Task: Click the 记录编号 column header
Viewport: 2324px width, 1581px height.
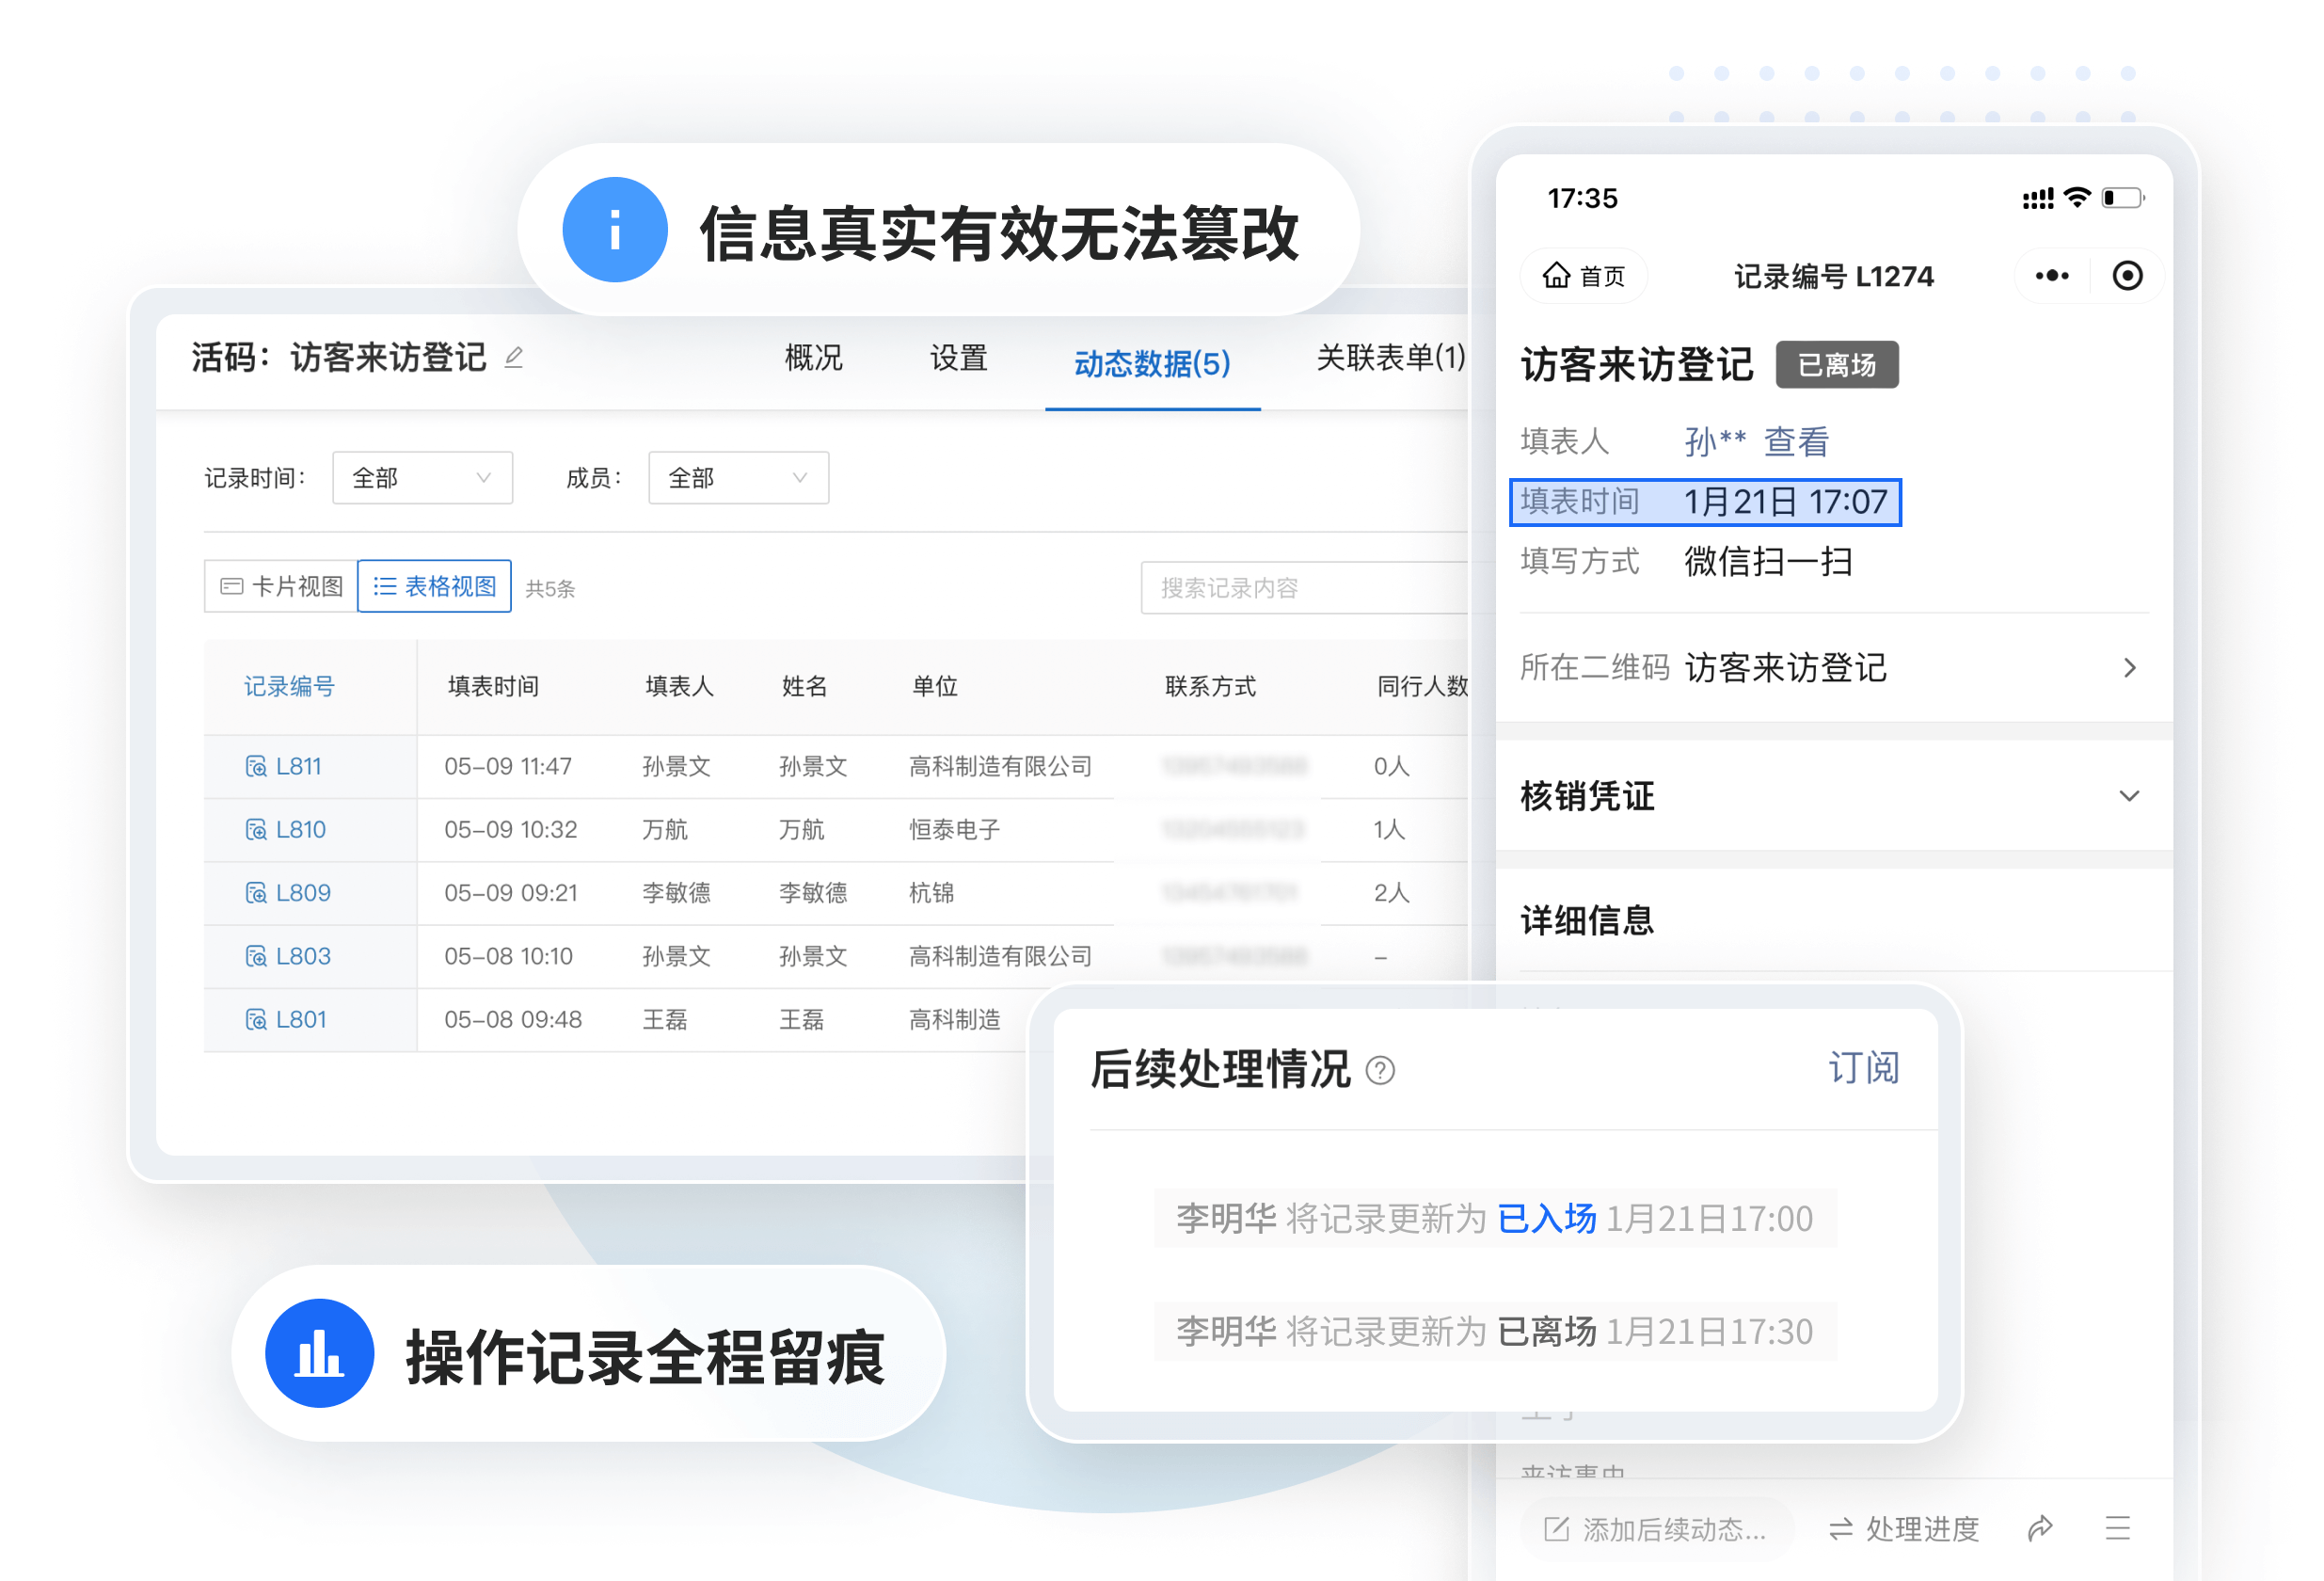Action: [289, 686]
